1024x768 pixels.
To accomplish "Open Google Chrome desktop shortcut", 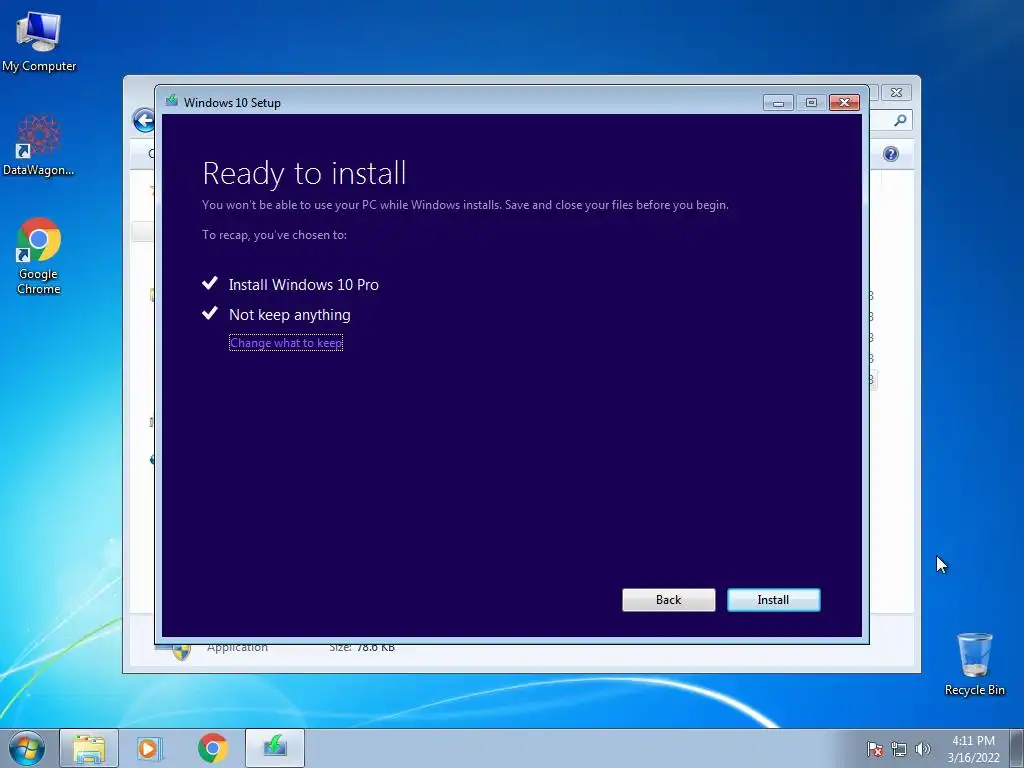I will [39, 256].
